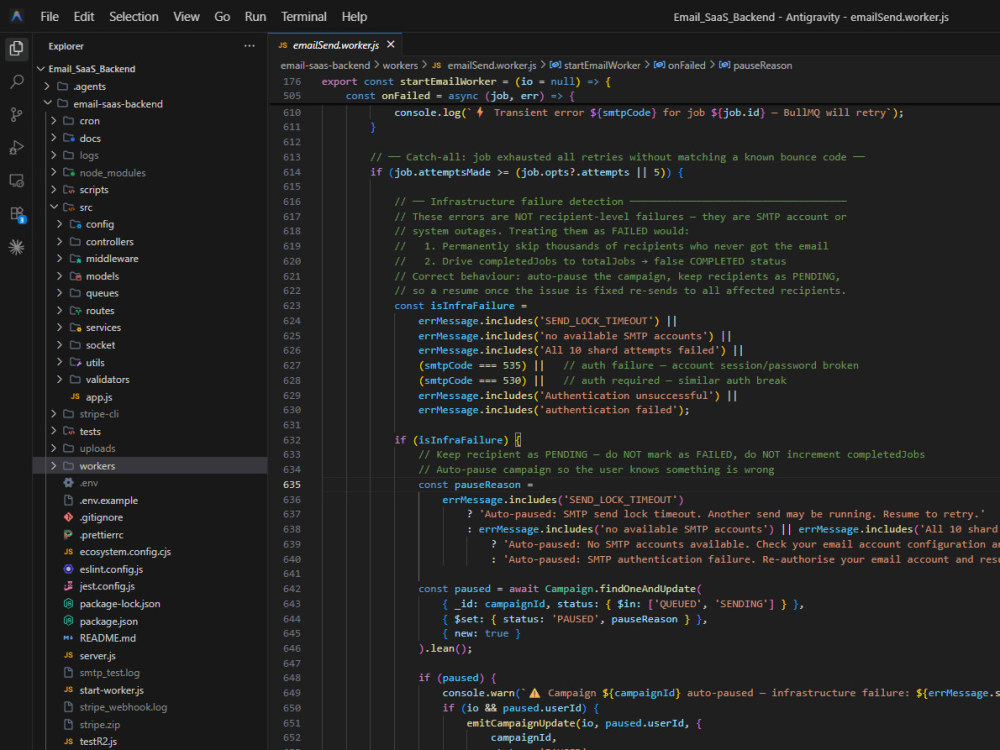Select the emailSend.worker.js editor tab
The height and width of the screenshot is (750, 1000).
pos(336,45)
